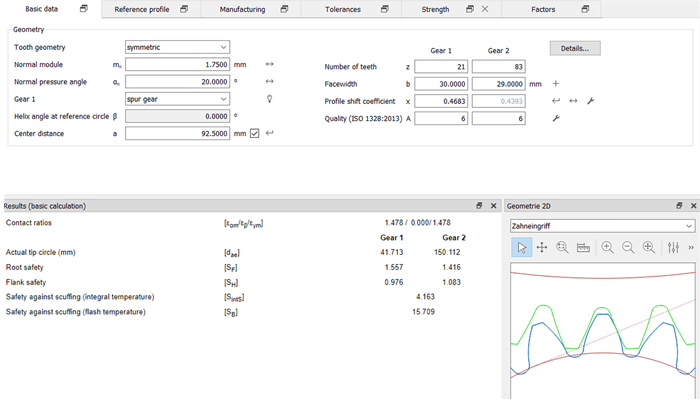The image size is (700, 400).
Task: Undock the Tolerances tab
Action: 385,9
